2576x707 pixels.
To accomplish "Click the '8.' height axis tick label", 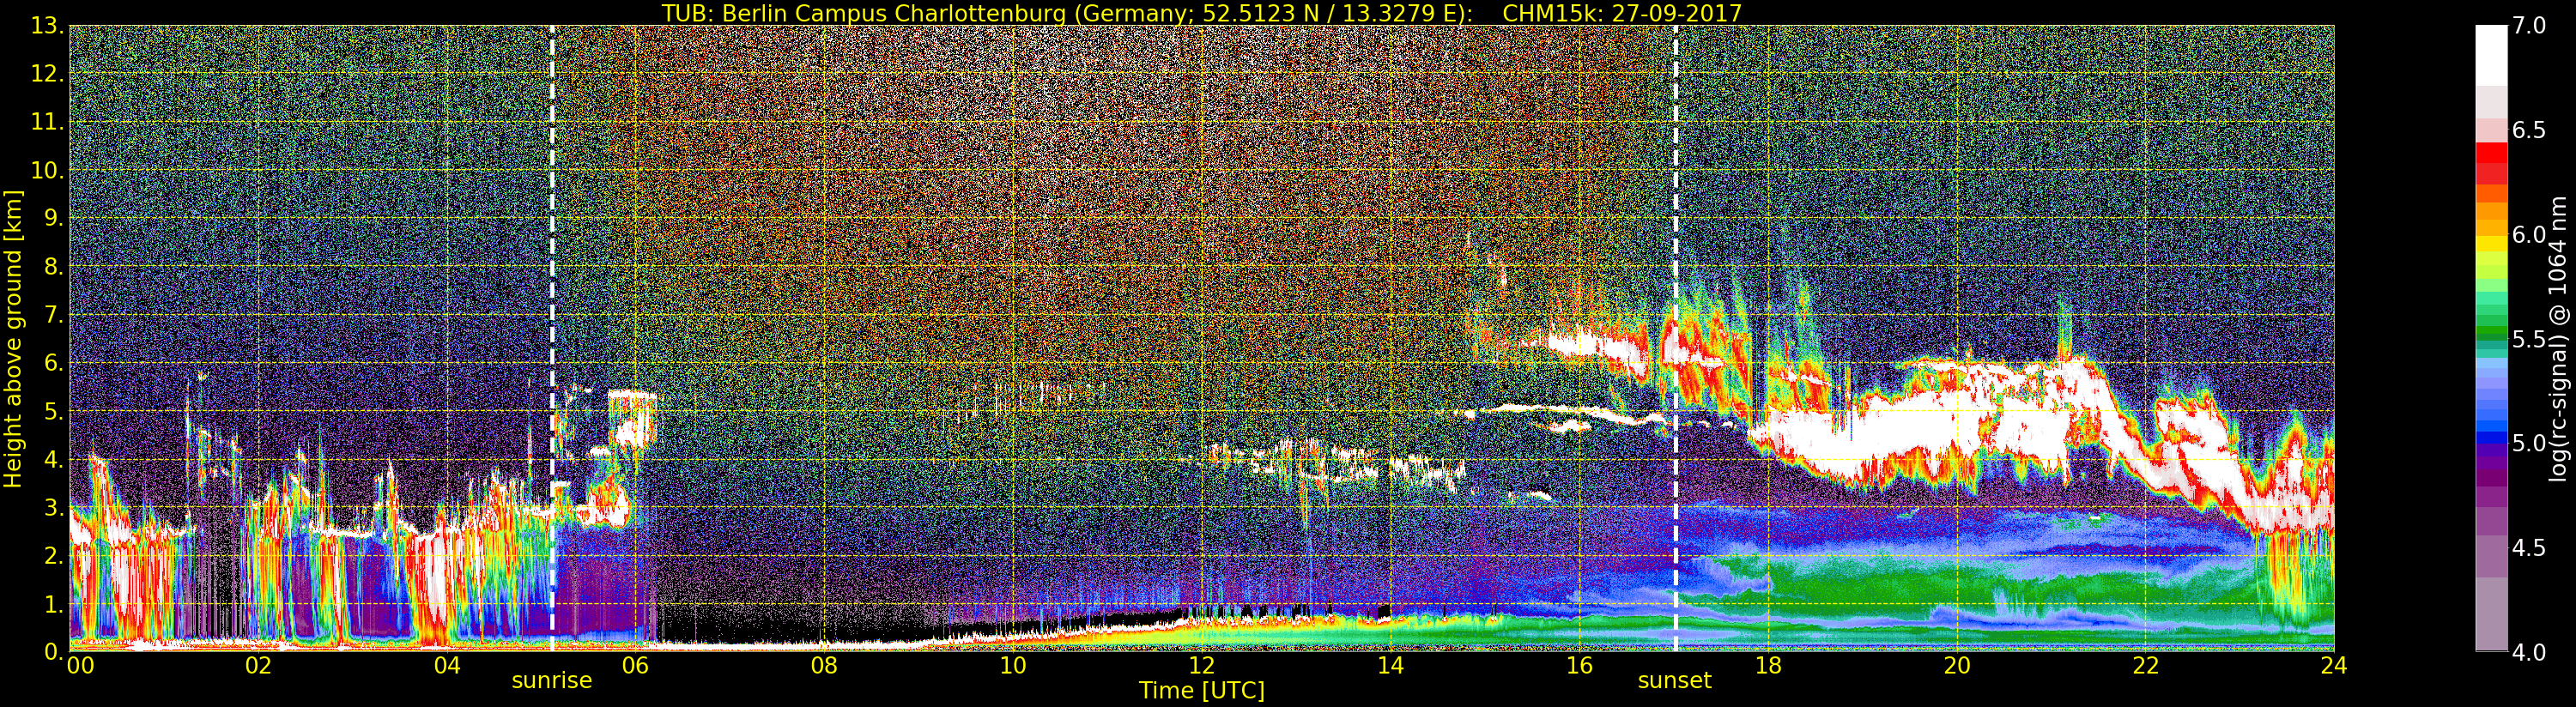I will tap(54, 267).
